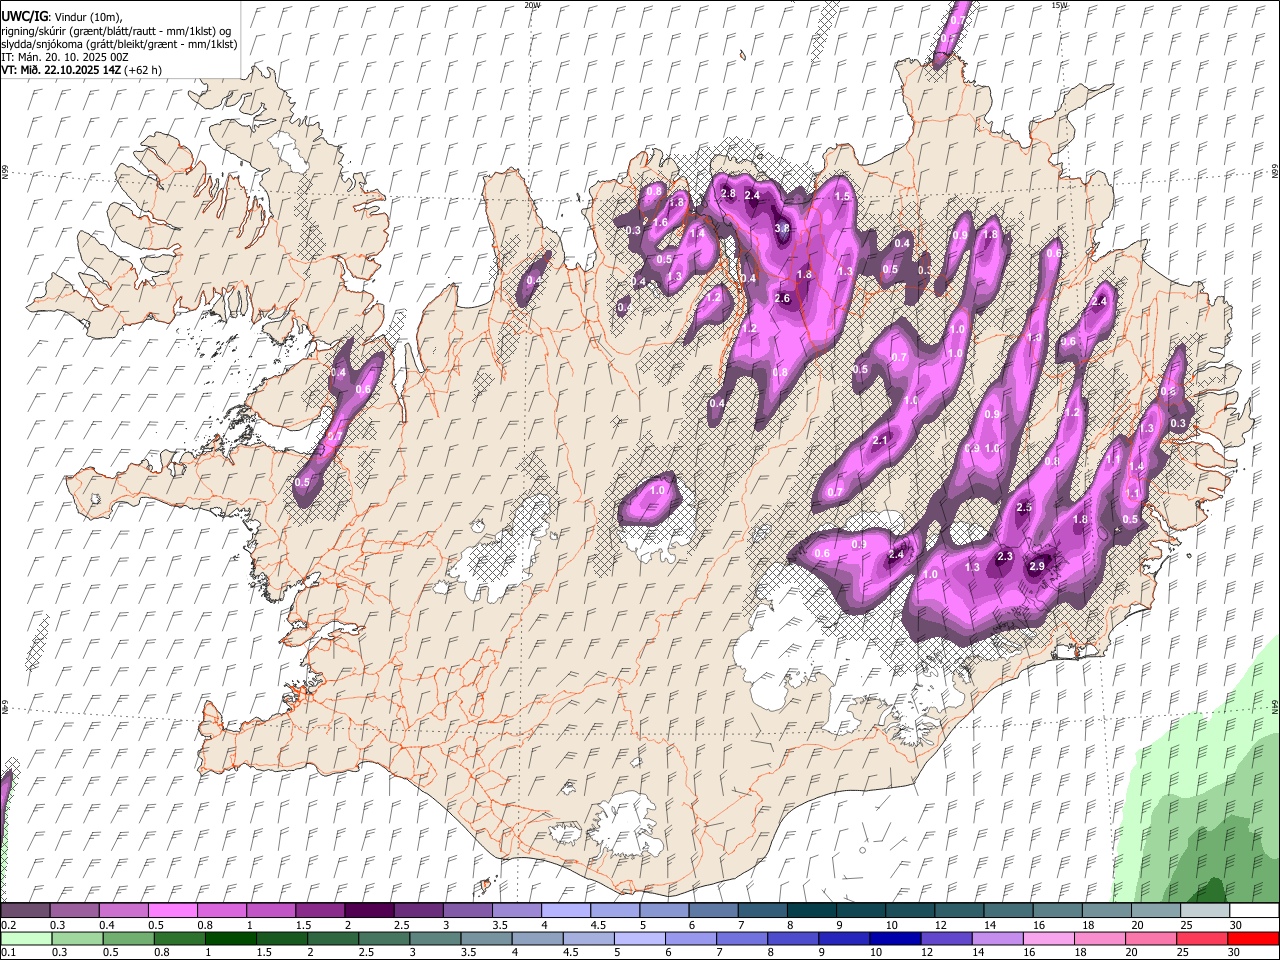
Task: Click the rain legend swatch between 14 and 16
Action: [997, 938]
